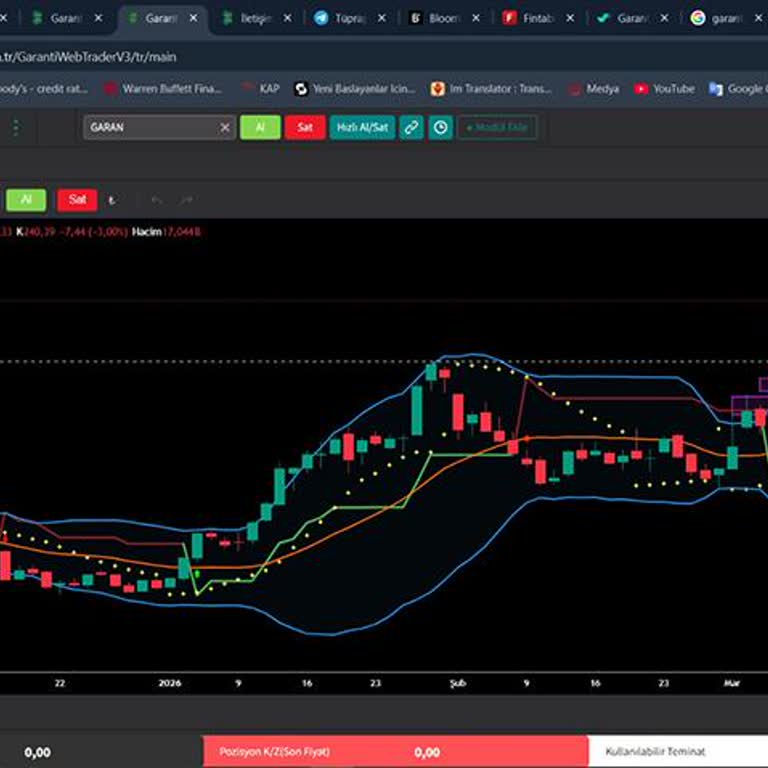Close the İletişim browser tab

288,19
